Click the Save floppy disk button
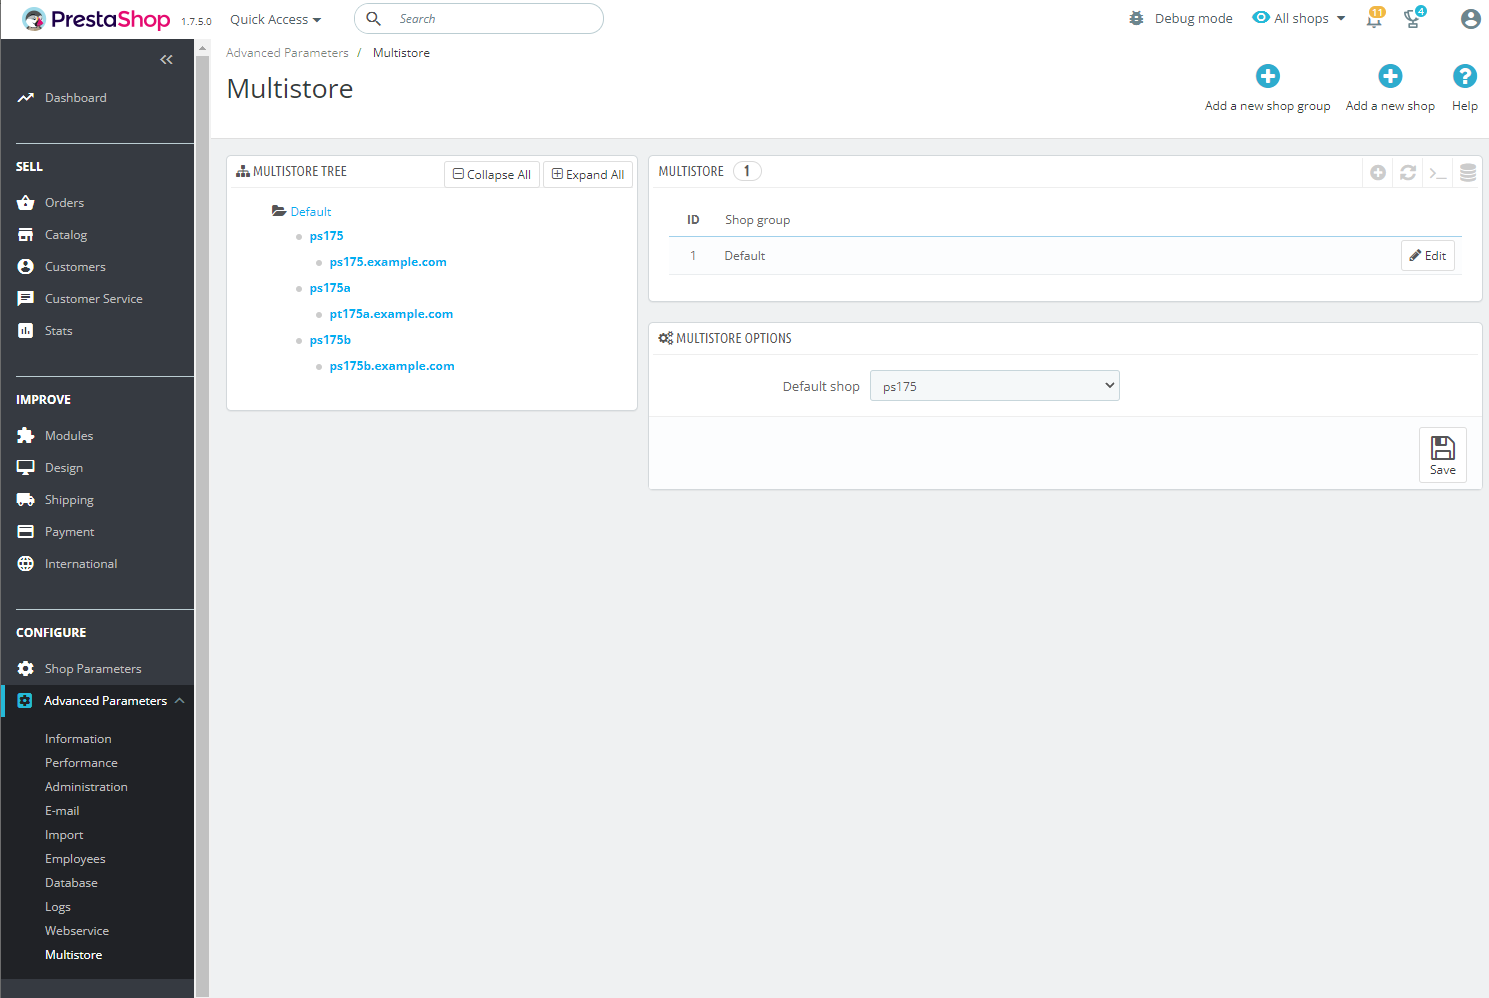Image resolution: width=1489 pixels, height=998 pixels. 1443,455
